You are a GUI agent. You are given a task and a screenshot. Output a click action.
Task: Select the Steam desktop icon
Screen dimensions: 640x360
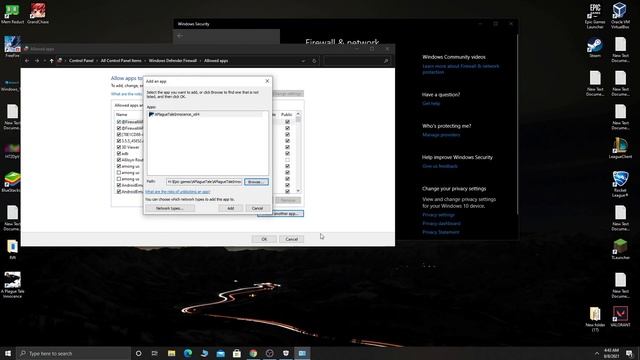595,47
